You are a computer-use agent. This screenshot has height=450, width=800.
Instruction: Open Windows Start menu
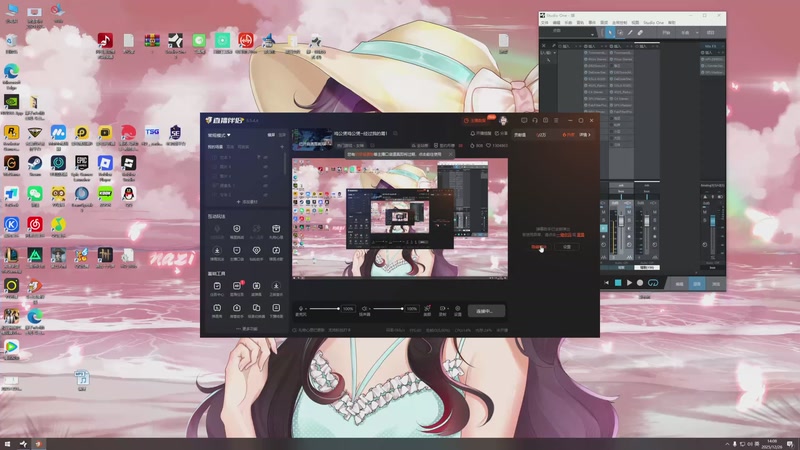point(7,444)
